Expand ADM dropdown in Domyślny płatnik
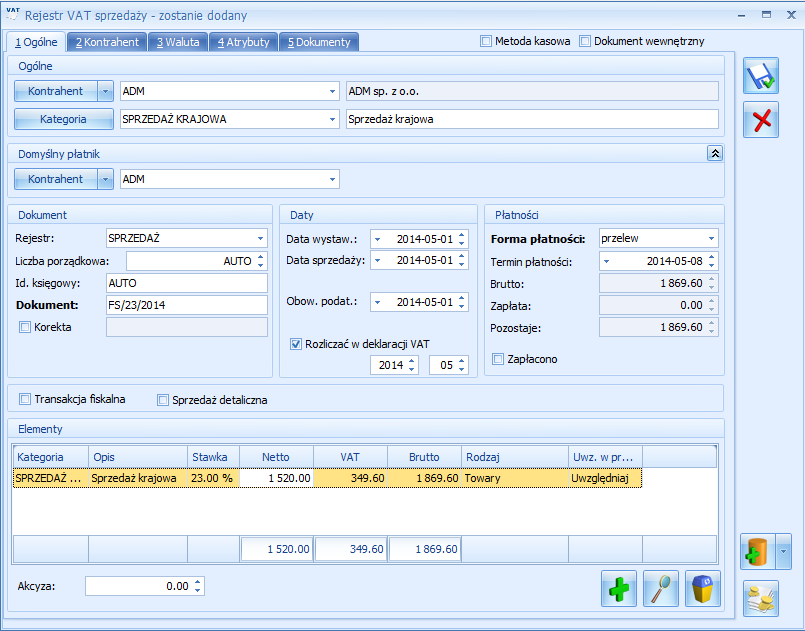 coord(332,179)
